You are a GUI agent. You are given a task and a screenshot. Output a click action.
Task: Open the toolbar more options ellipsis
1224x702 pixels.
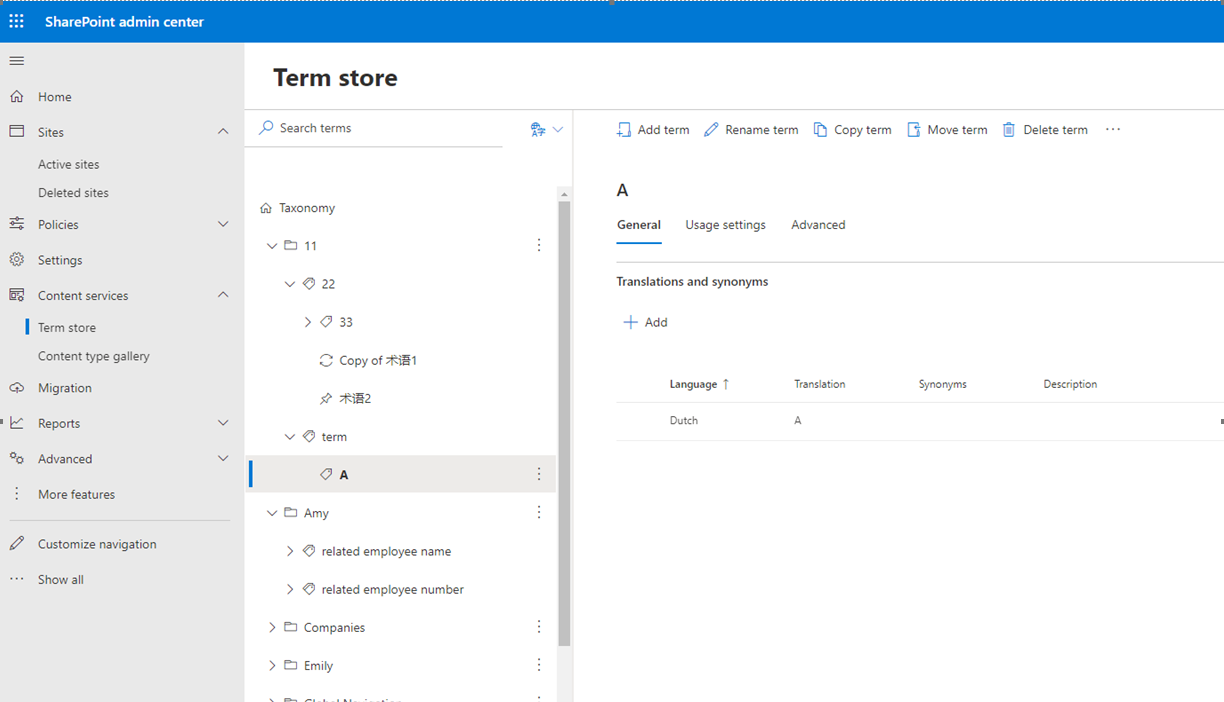[1112, 129]
